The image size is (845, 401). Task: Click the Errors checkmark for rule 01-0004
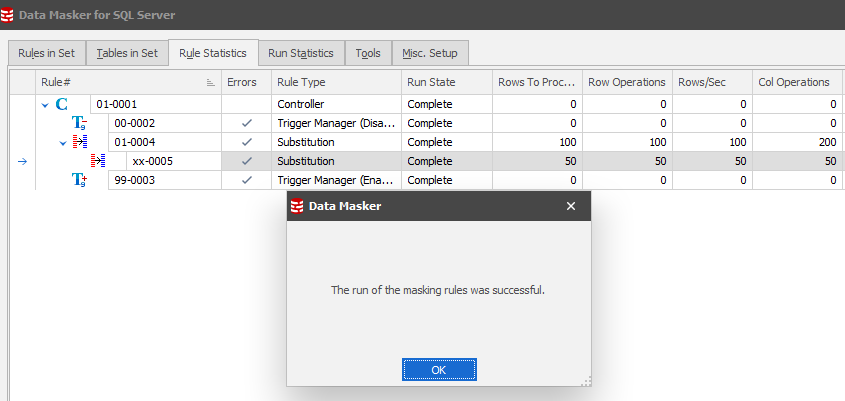point(246,142)
